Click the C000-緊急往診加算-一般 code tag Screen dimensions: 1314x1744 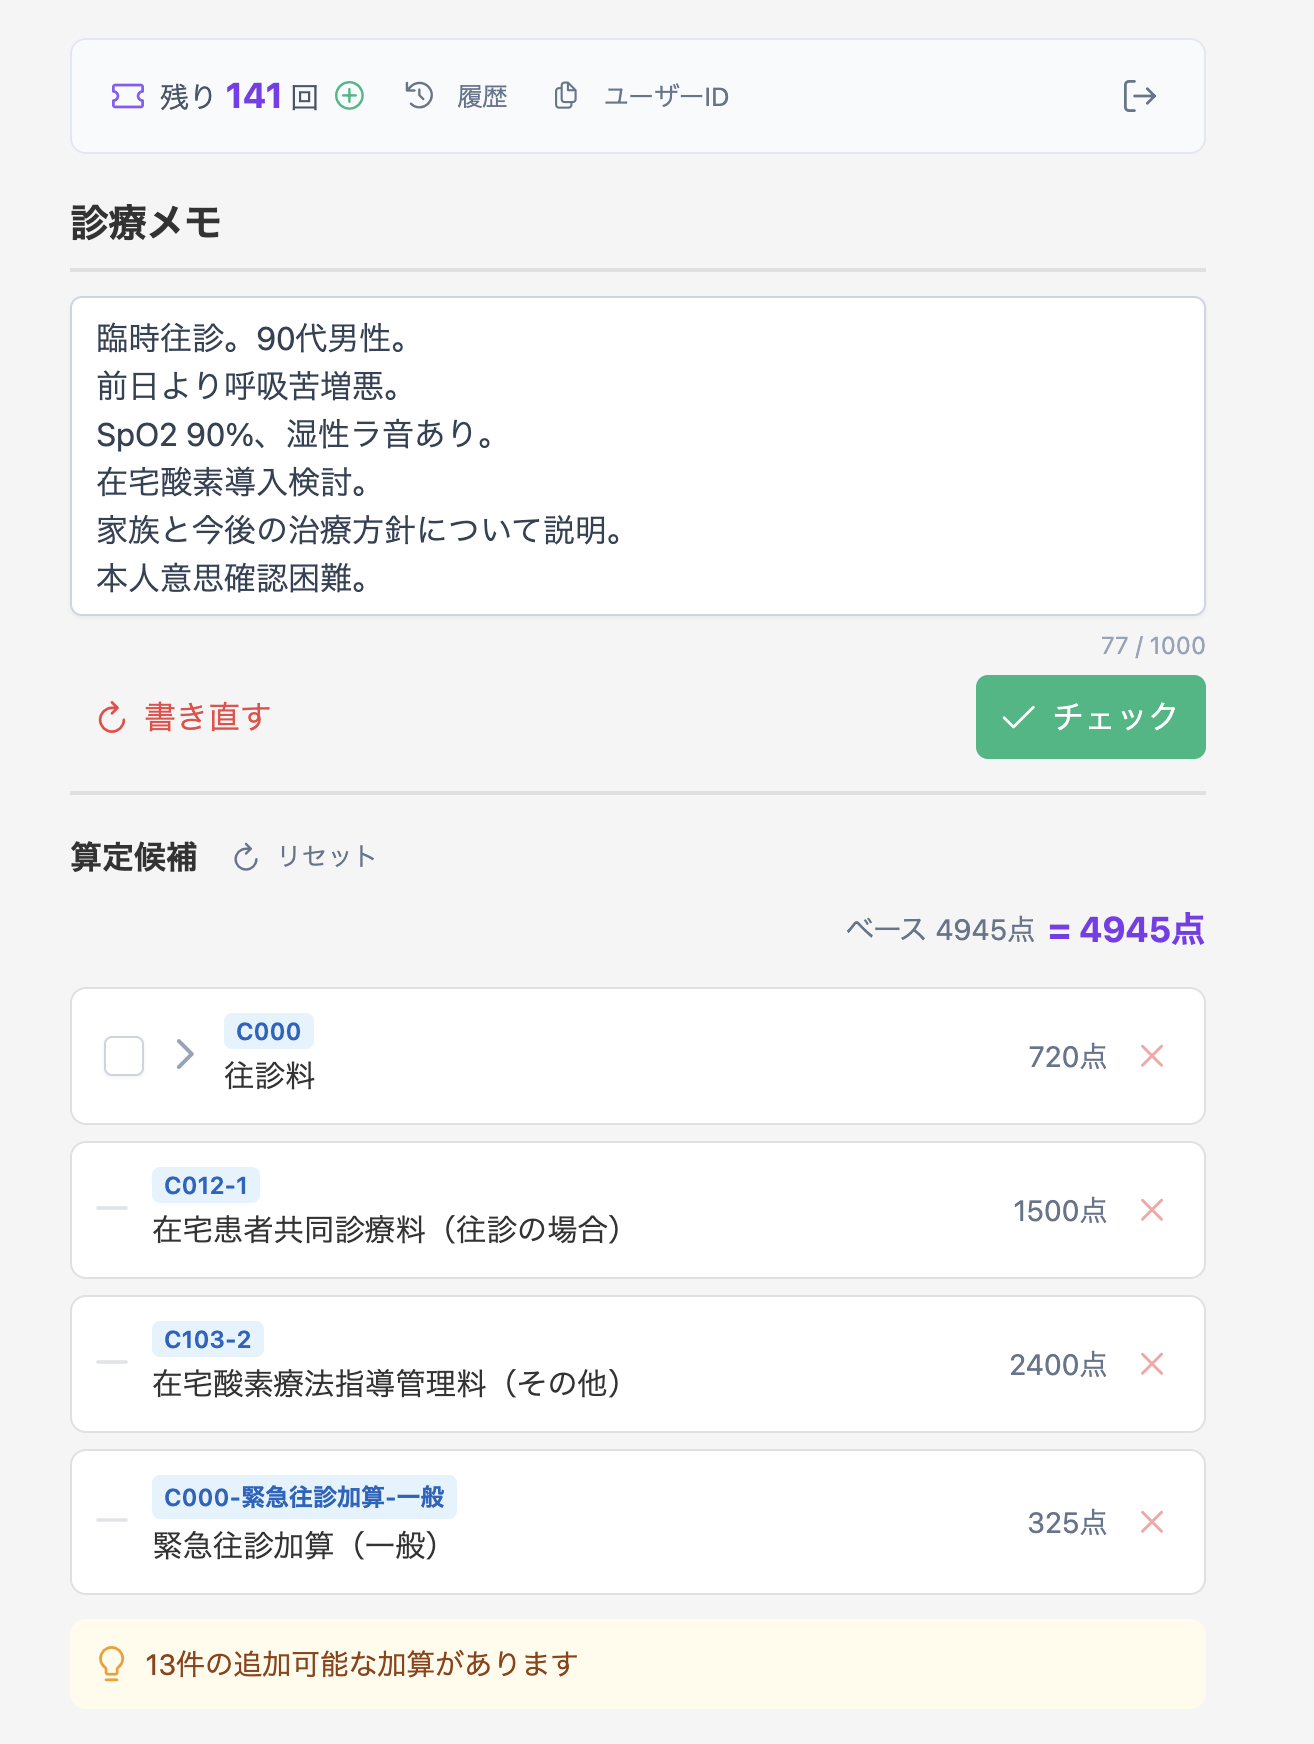click(x=304, y=1497)
